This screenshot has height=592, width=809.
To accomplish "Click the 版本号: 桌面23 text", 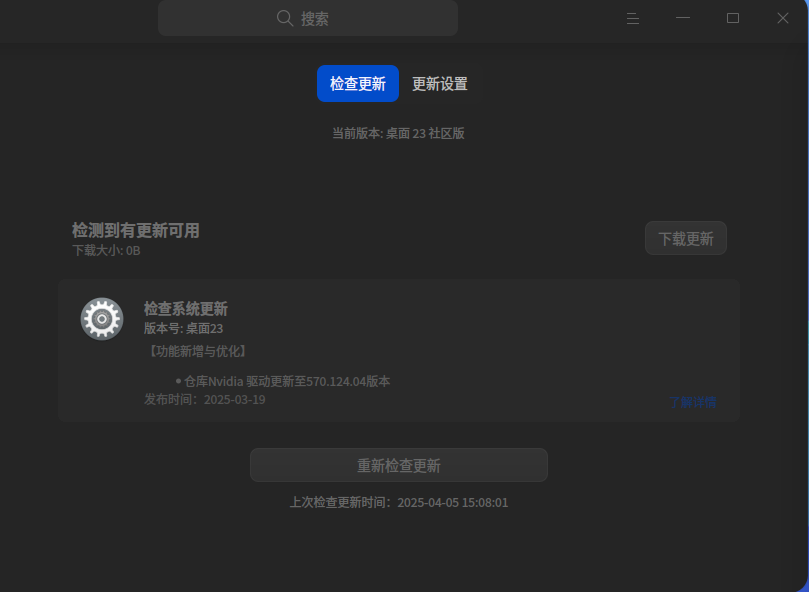I will point(183,328).
